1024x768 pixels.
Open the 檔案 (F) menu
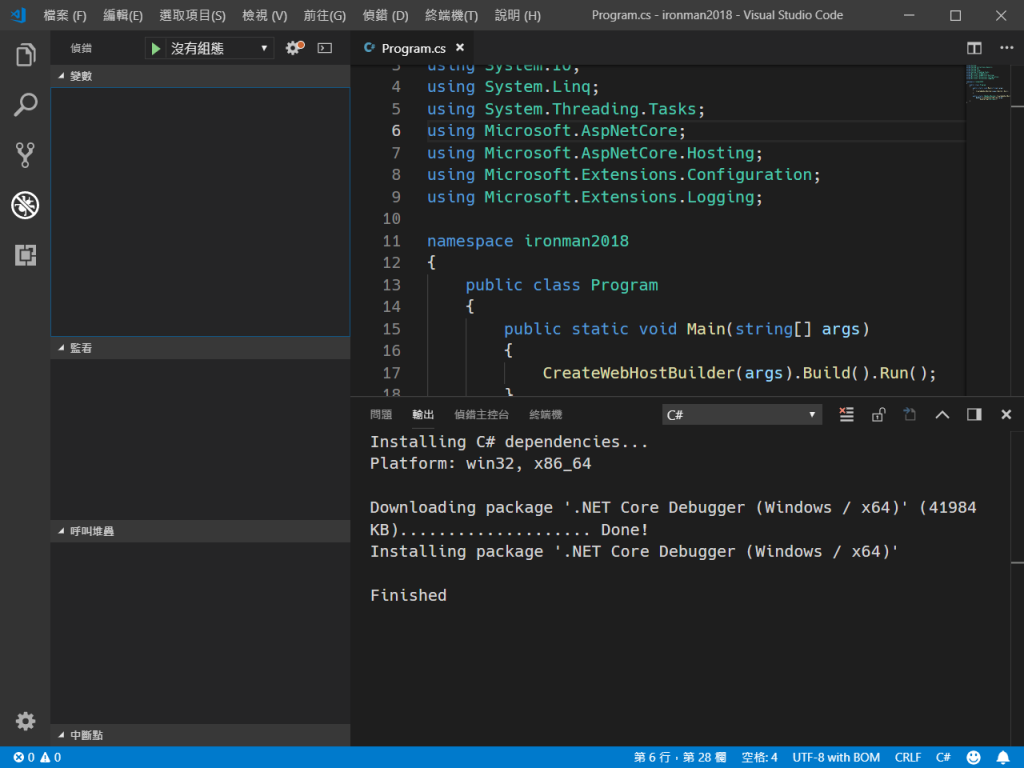[65, 15]
